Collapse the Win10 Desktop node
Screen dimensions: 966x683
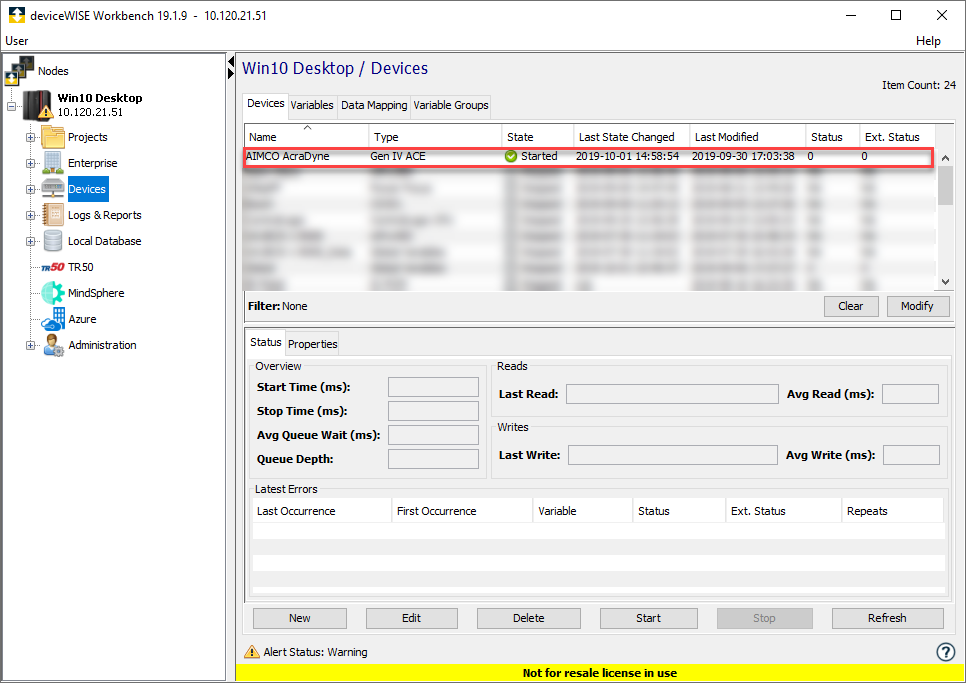pos(12,104)
